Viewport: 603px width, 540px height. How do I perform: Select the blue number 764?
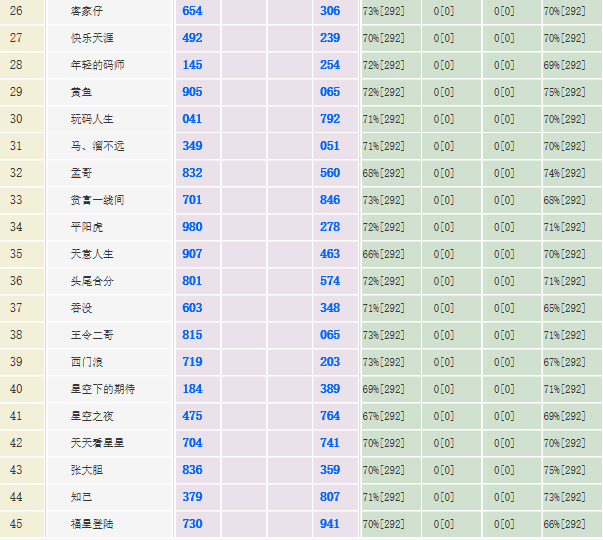330,416
